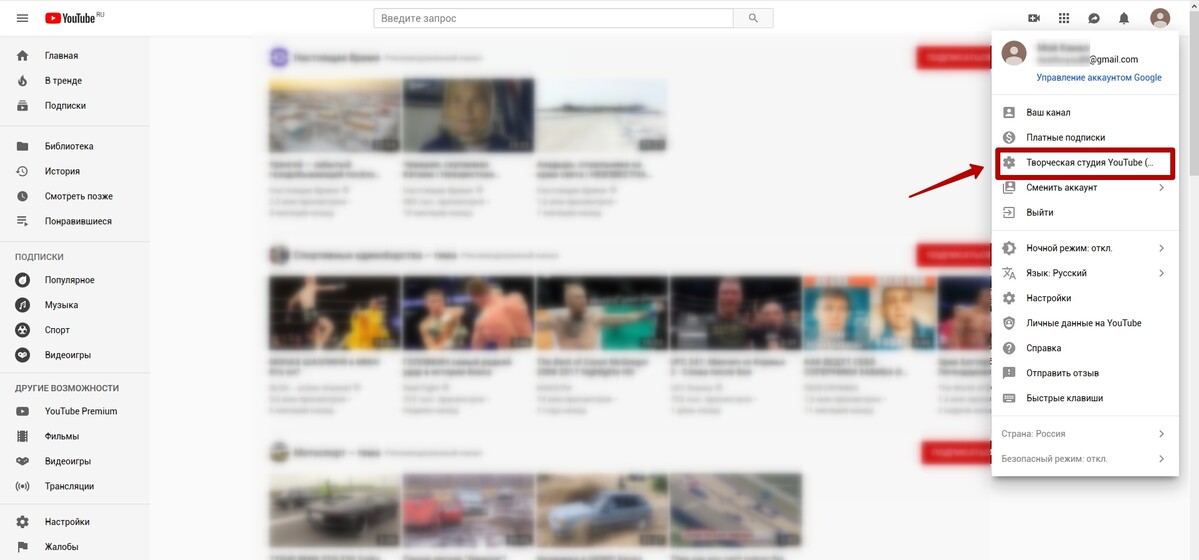
Task: Open Настройки in the account menu
Action: [1084, 298]
